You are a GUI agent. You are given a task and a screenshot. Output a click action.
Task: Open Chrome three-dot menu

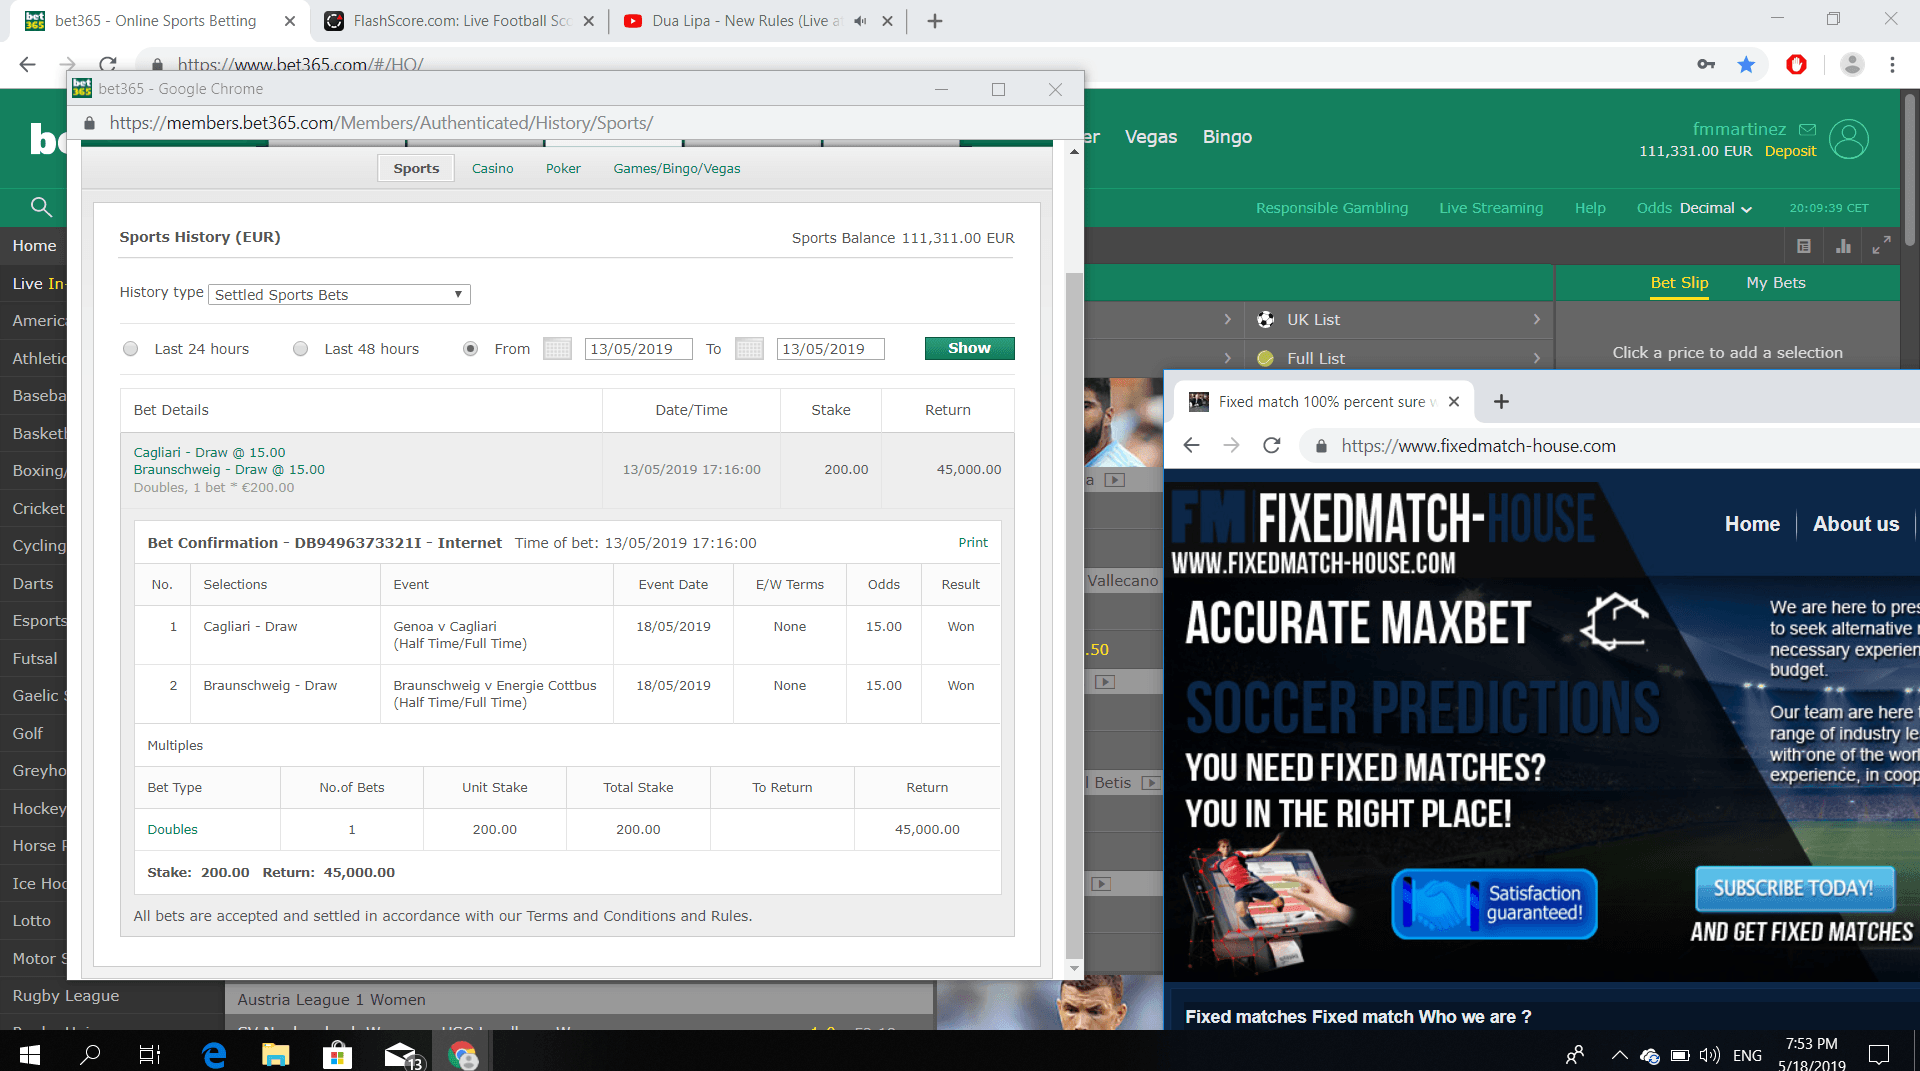coord(1892,65)
